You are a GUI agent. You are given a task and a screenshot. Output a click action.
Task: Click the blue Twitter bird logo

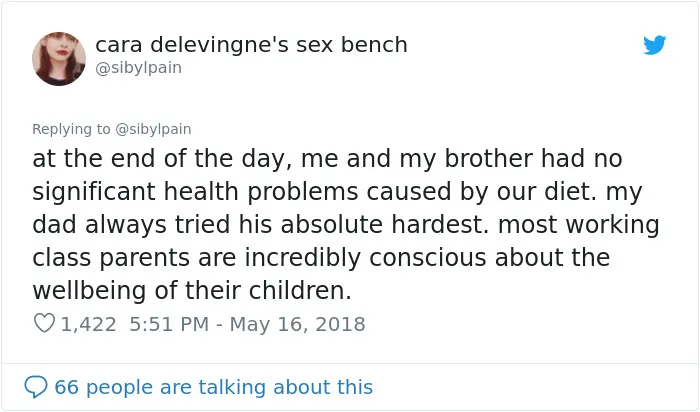pos(654,45)
